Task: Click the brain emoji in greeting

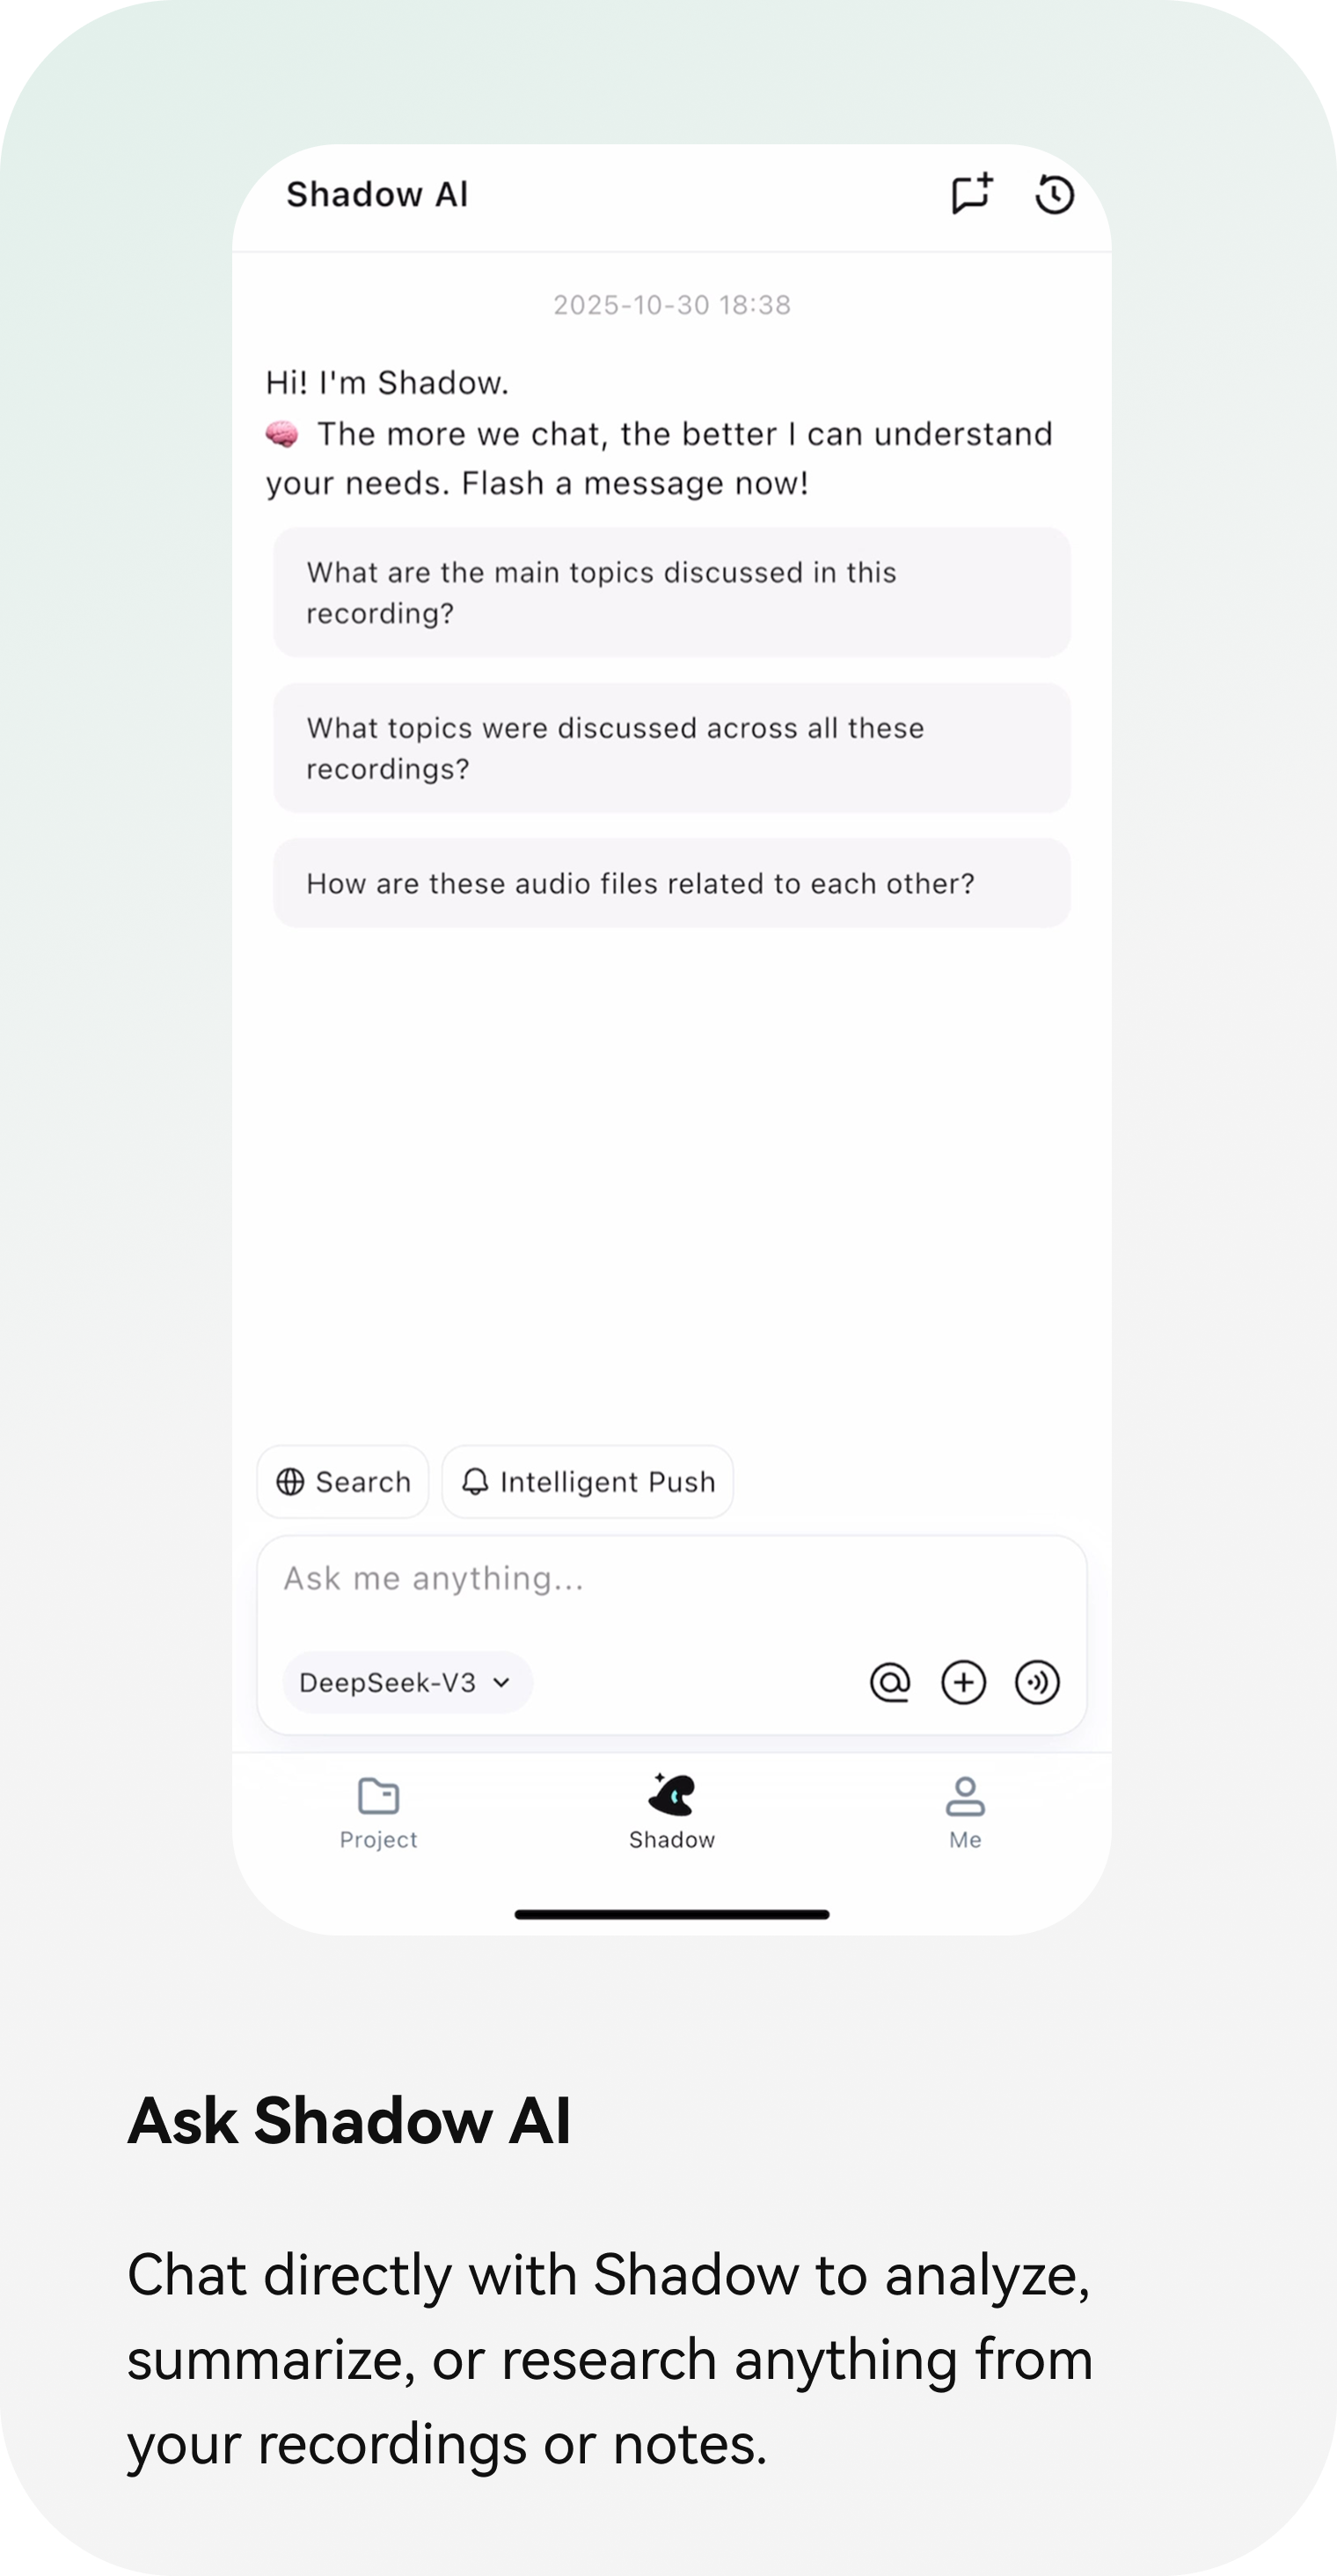Action: [282, 434]
